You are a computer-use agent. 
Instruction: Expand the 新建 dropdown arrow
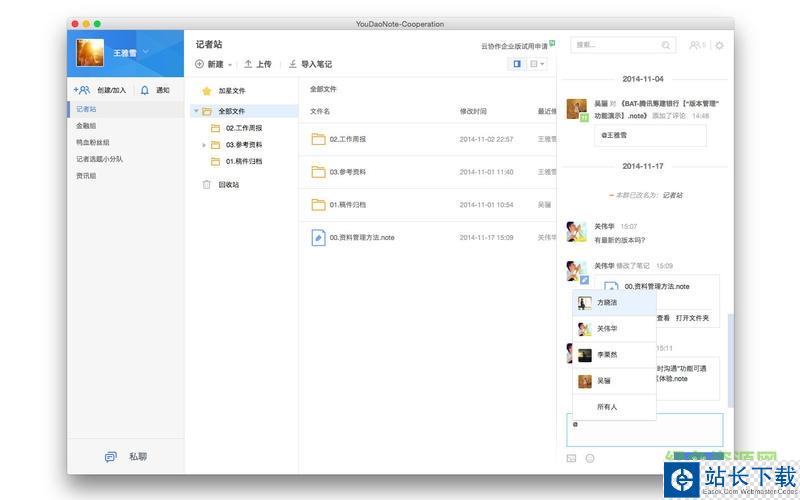[230, 65]
